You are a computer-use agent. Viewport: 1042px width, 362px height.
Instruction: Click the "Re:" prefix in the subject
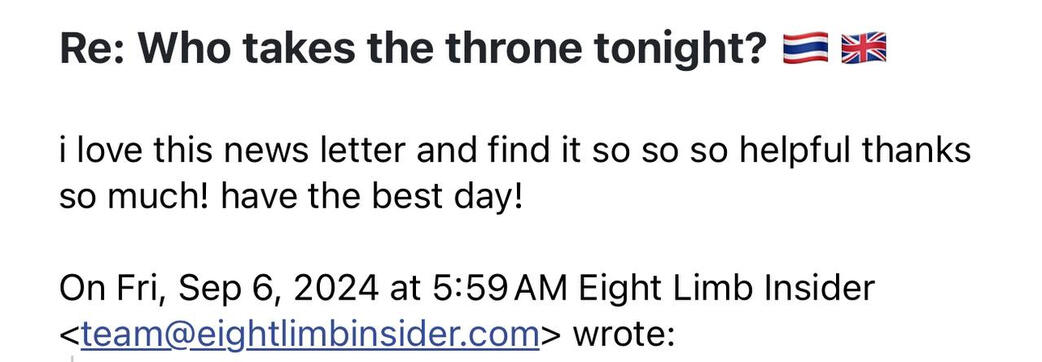[93, 49]
